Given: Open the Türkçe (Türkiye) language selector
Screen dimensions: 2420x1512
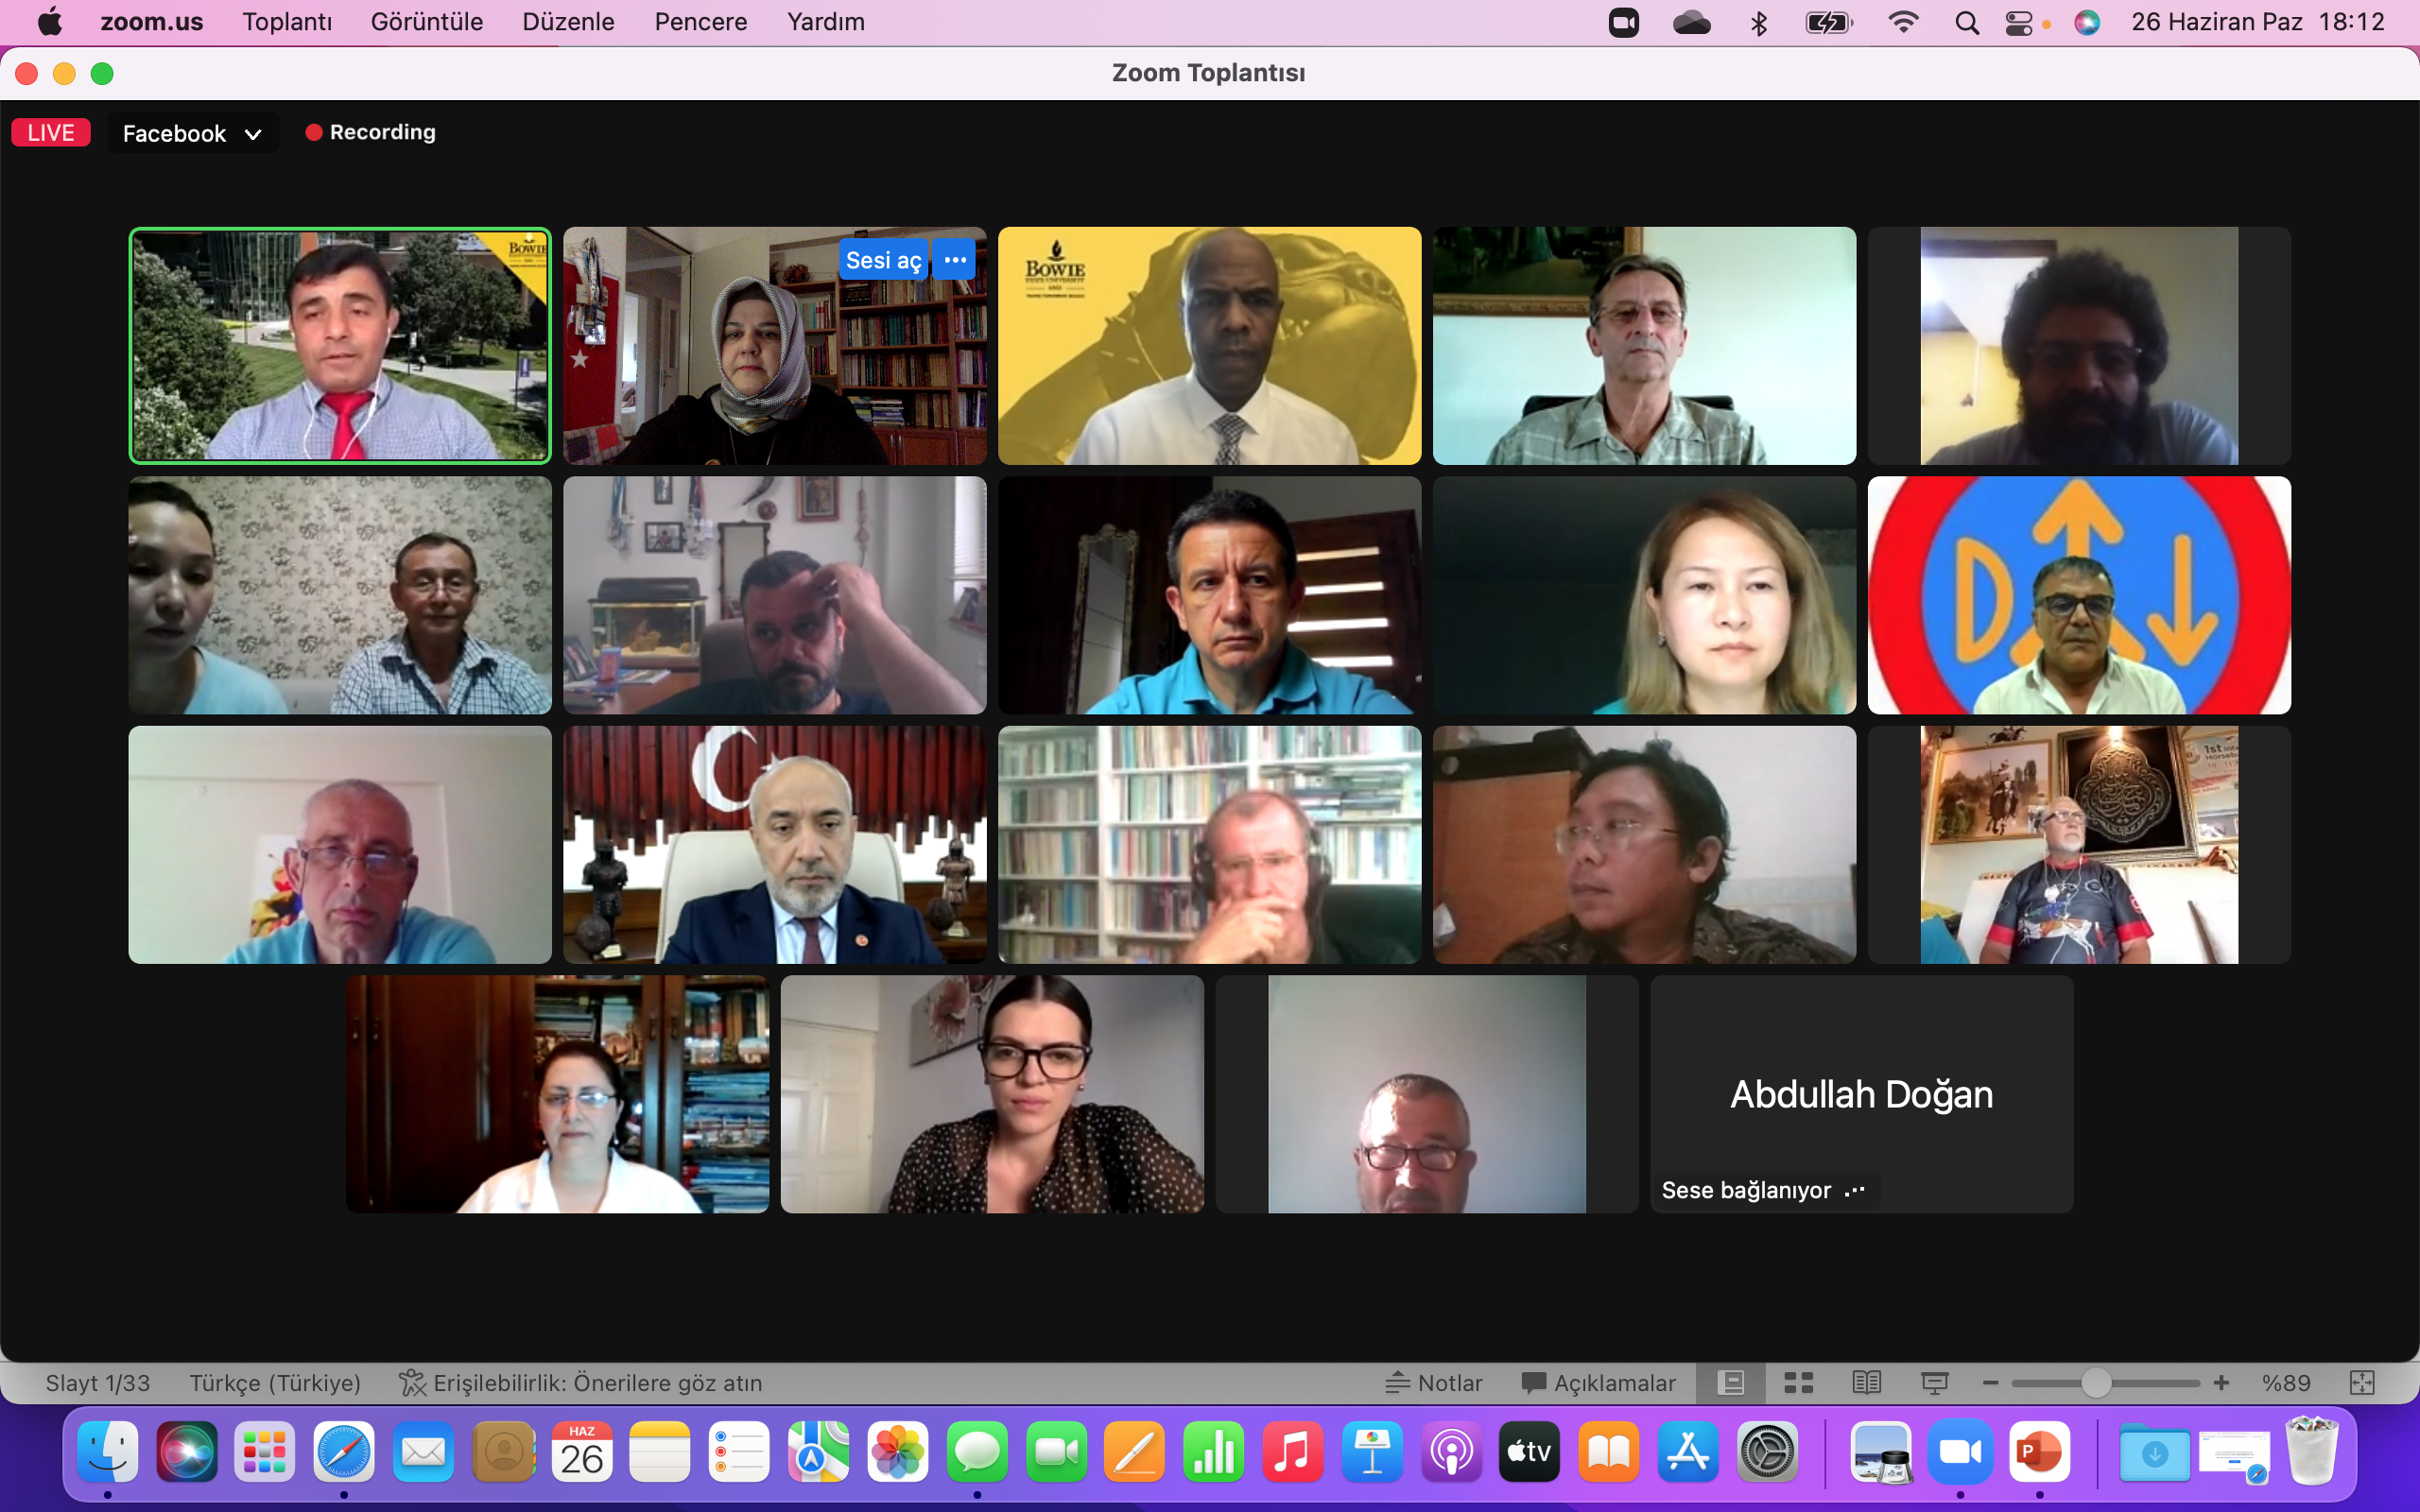Looking at the screenshot, I should tap(275, 1383).
